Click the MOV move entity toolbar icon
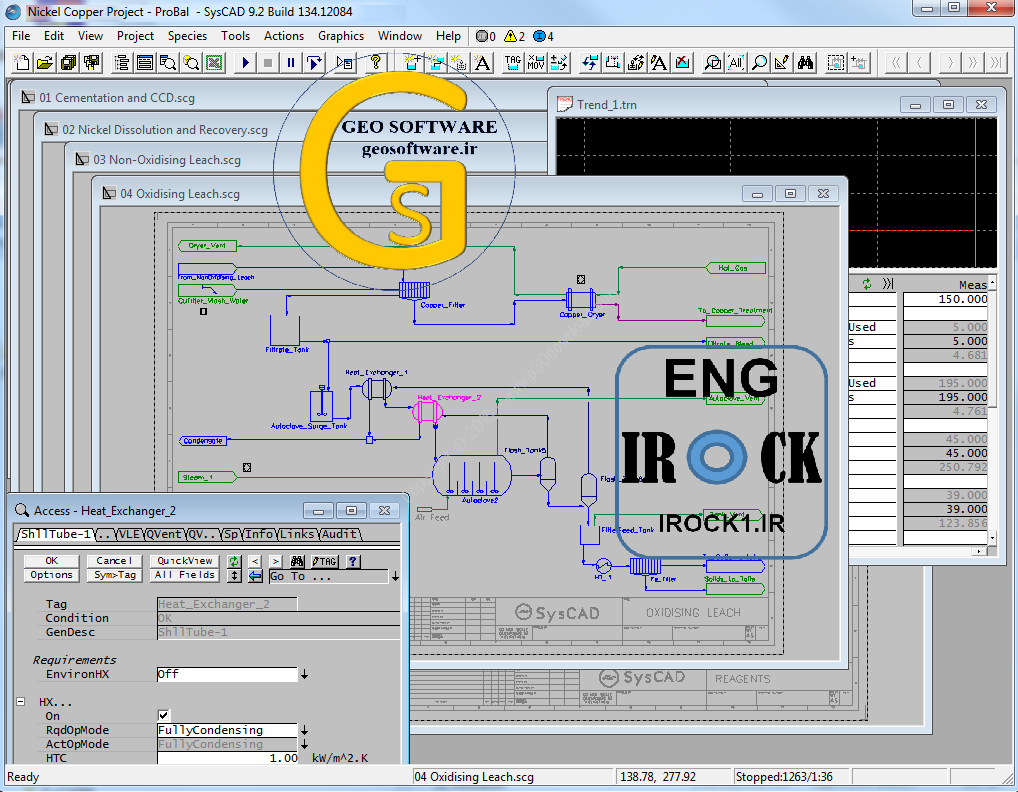This screenshot has height=792, width=1018. [x=536, y=63]
